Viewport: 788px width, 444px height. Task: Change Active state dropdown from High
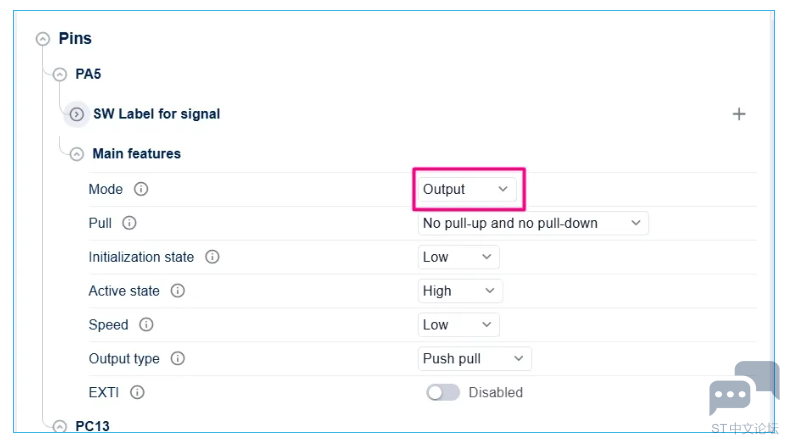[x=460, y=291]
